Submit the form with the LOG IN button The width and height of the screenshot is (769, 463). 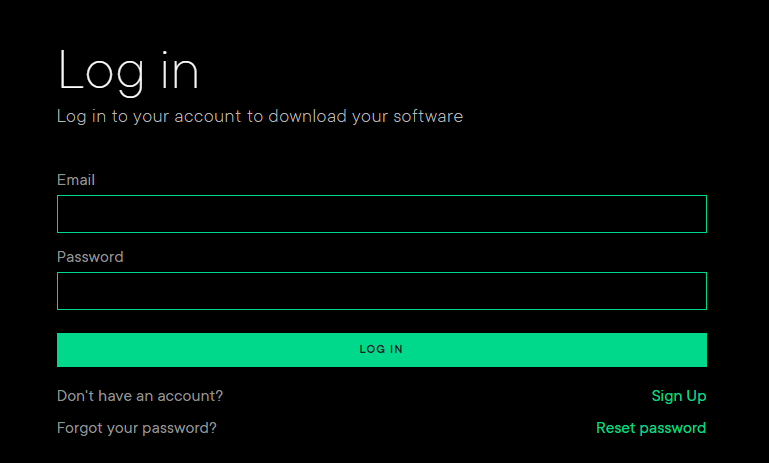tap(381, 350)
